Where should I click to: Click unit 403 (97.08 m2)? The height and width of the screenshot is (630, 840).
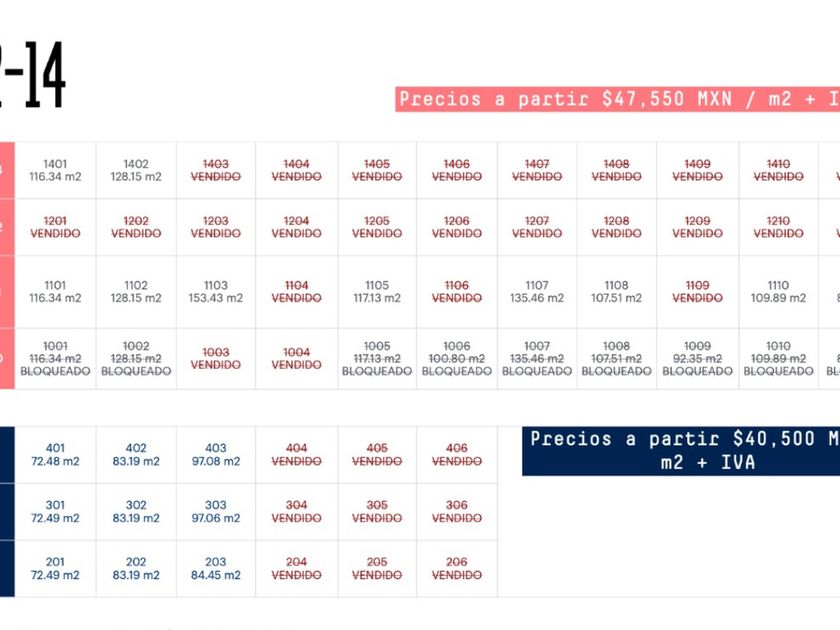tap(216, 455)
